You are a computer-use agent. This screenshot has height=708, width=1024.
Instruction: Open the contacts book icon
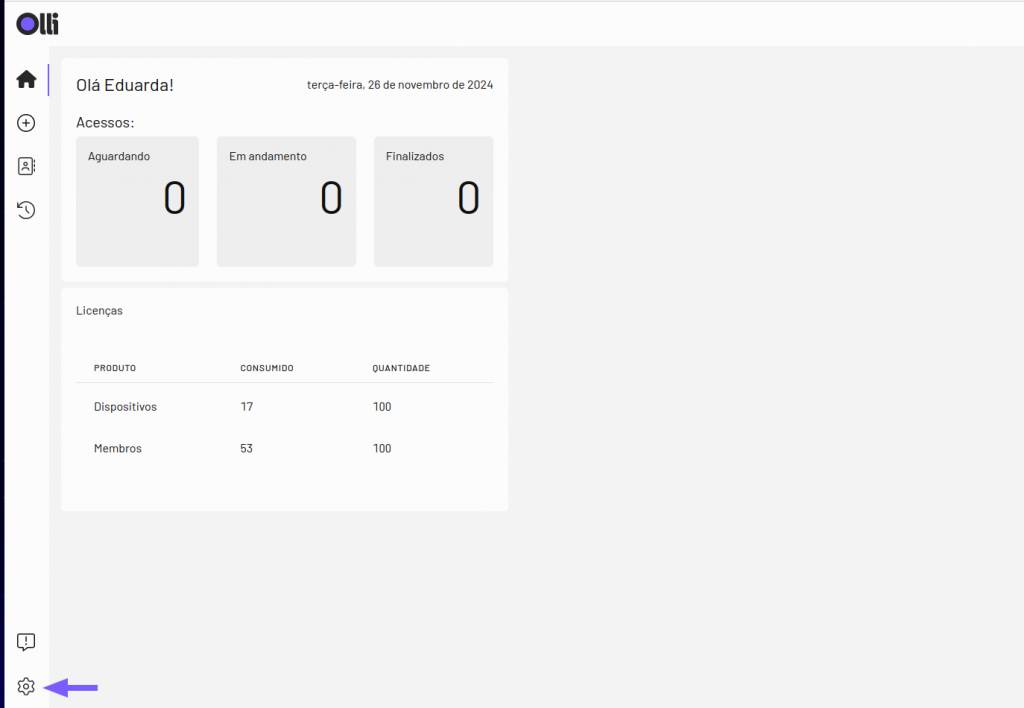point(26,166)
